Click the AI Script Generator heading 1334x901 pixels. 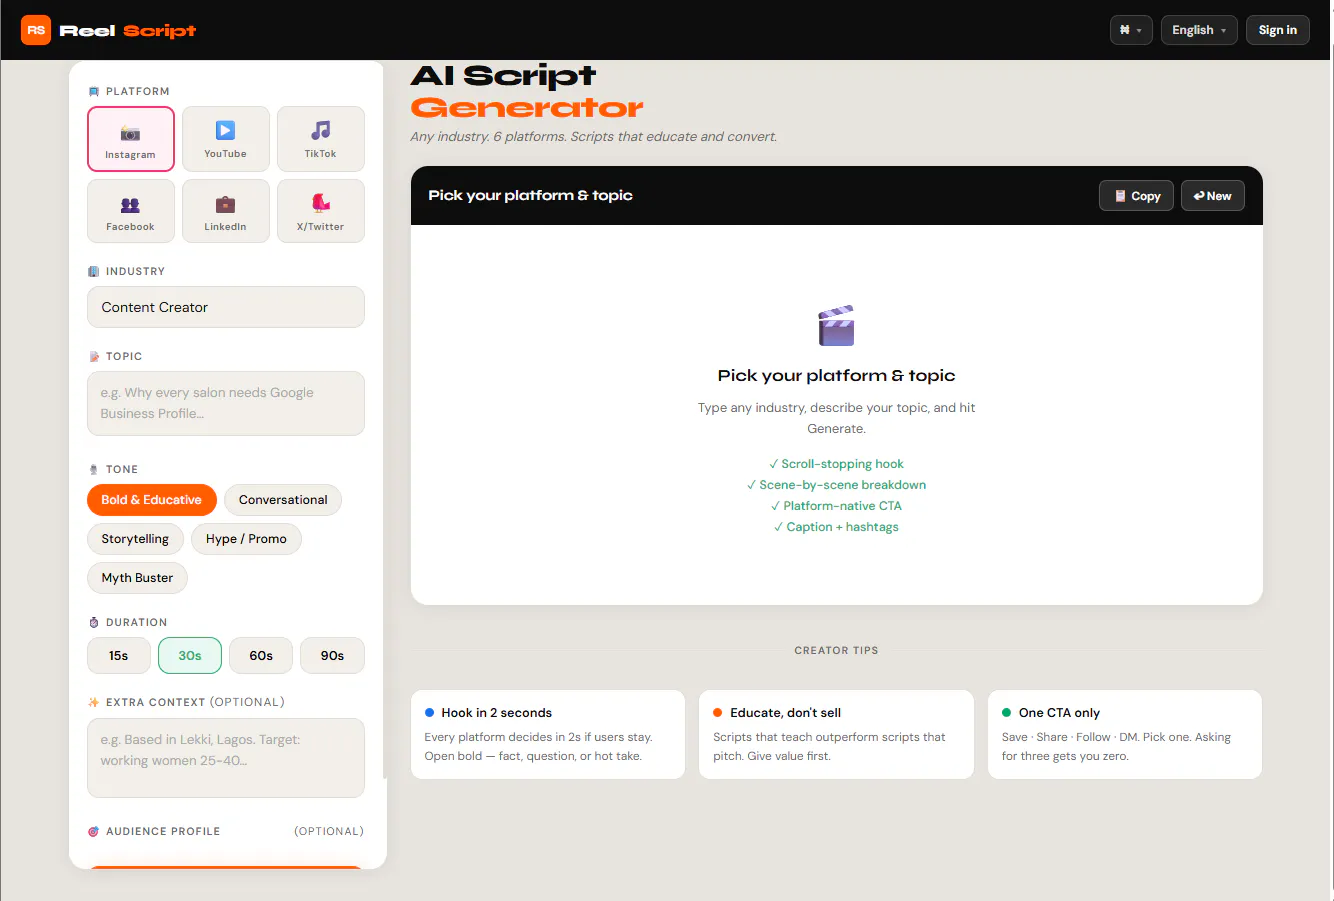pos(527,91)
